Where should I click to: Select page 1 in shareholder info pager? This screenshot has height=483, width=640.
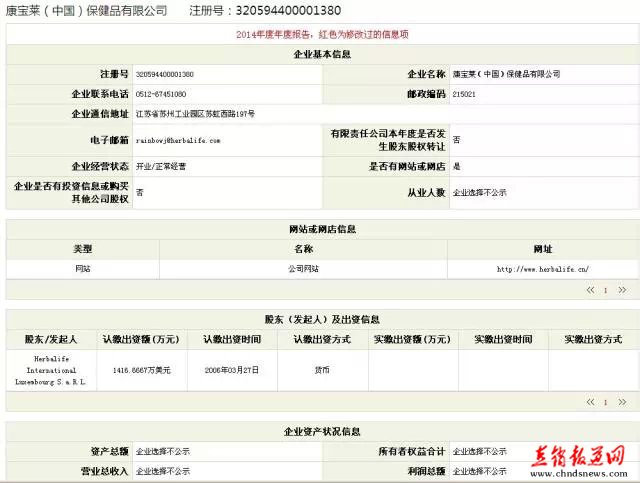(x=606, y=403)
